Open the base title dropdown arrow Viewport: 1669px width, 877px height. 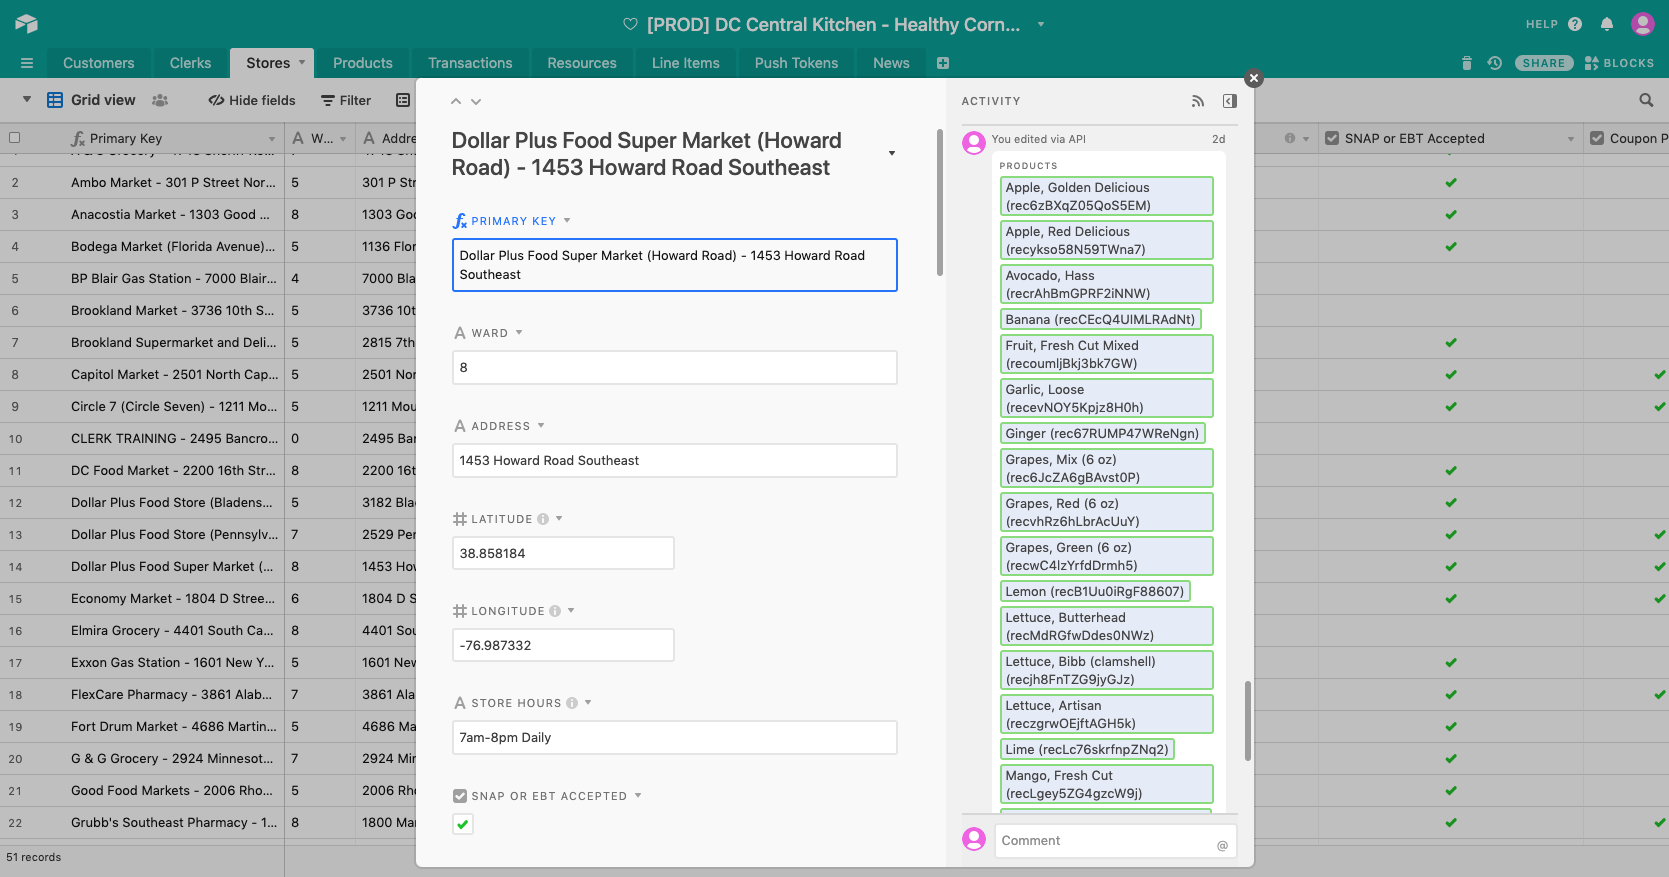pos(1041,24)
